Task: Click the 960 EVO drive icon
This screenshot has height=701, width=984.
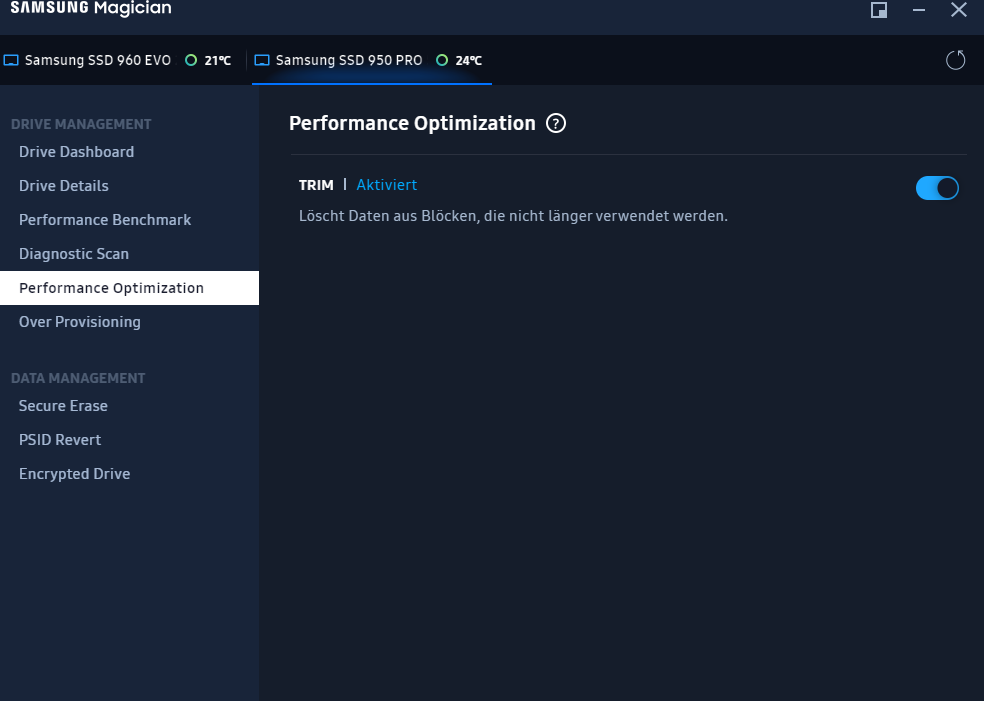Action: tap(11, 60)
